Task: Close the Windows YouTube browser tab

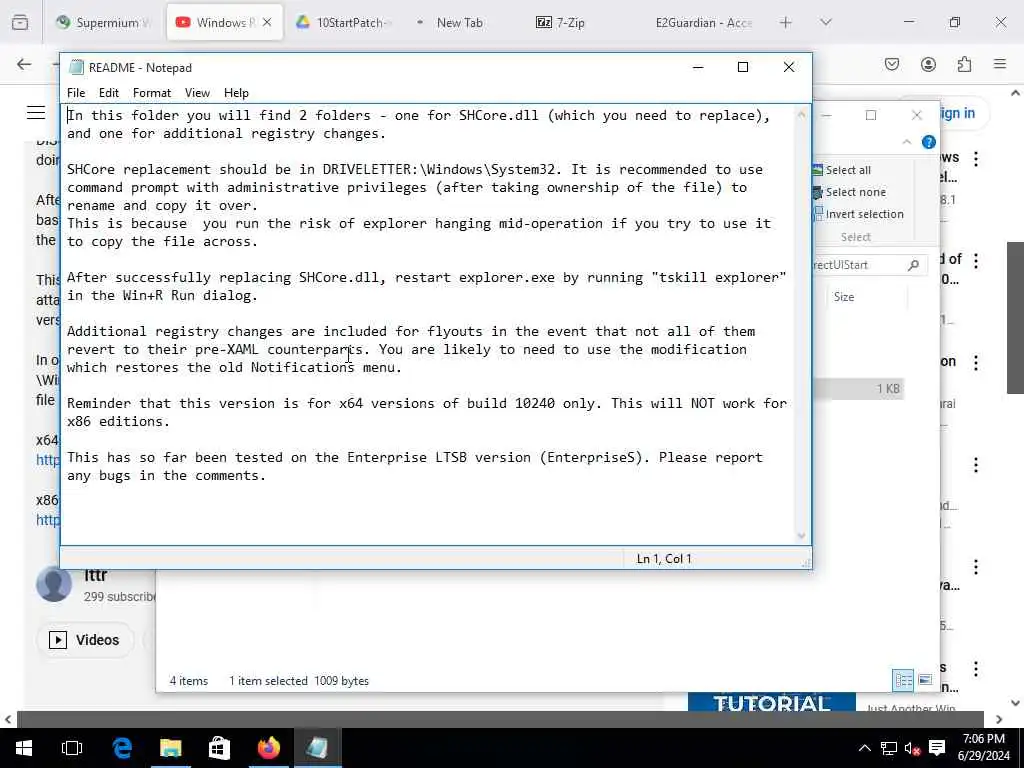Action: (266, 22)
